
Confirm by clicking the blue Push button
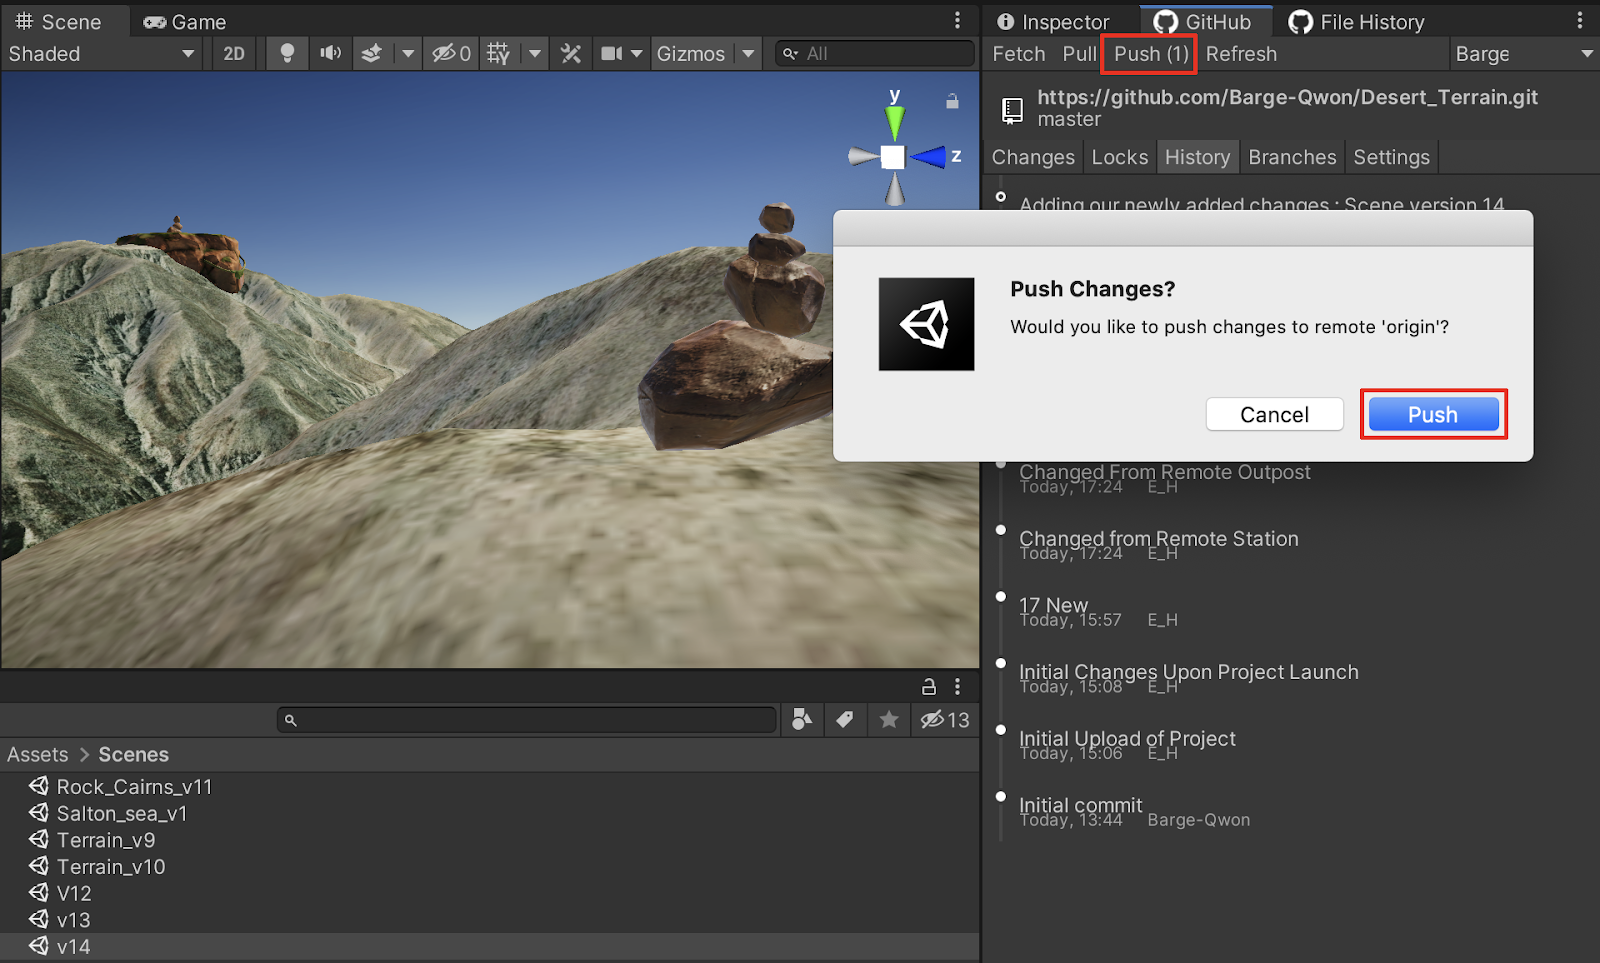1433,415
